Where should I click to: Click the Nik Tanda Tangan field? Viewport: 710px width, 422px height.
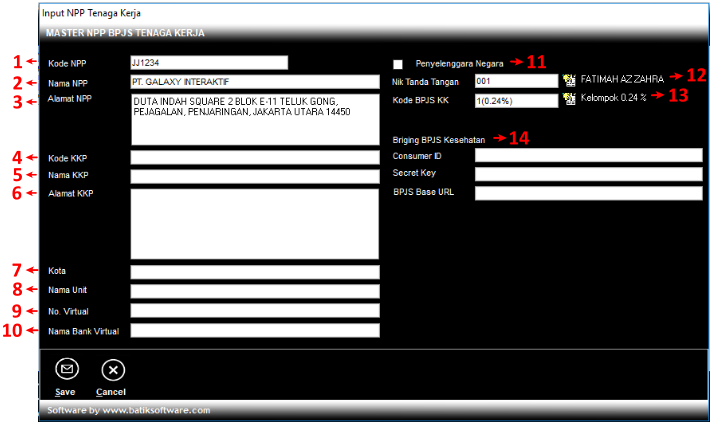click(x=516, y=81)
